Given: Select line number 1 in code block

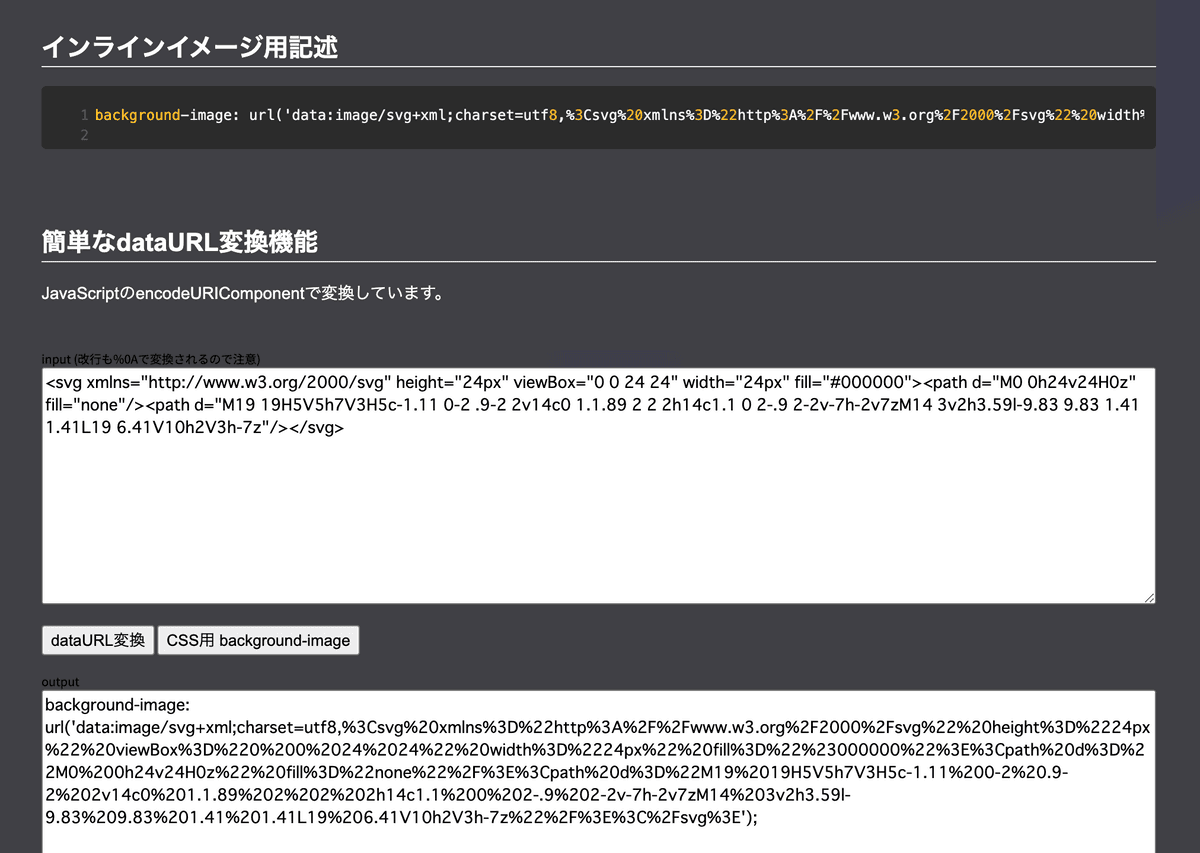Looking at the screenshot, I should [x=85, y=115].
